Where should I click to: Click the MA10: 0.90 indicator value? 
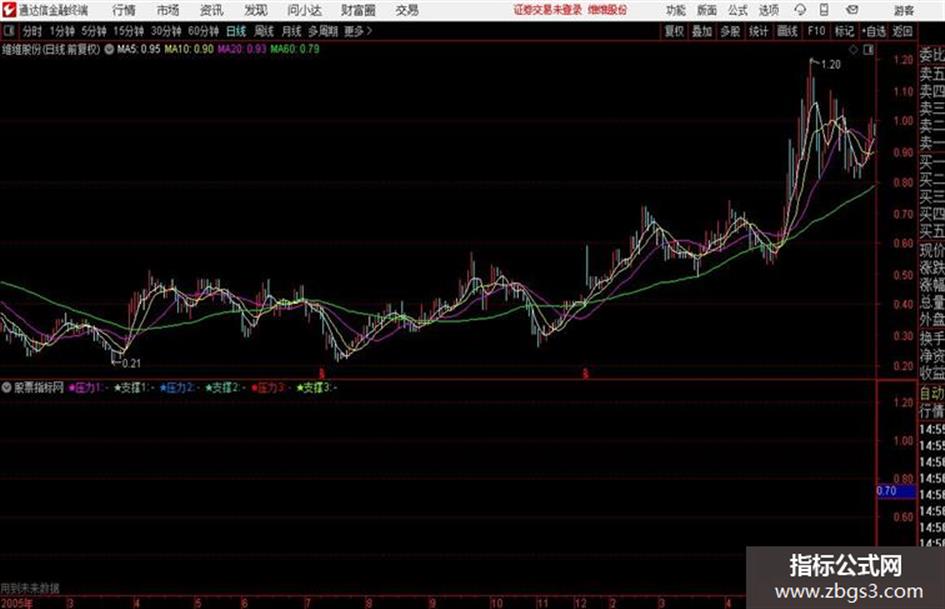point(189,49)
